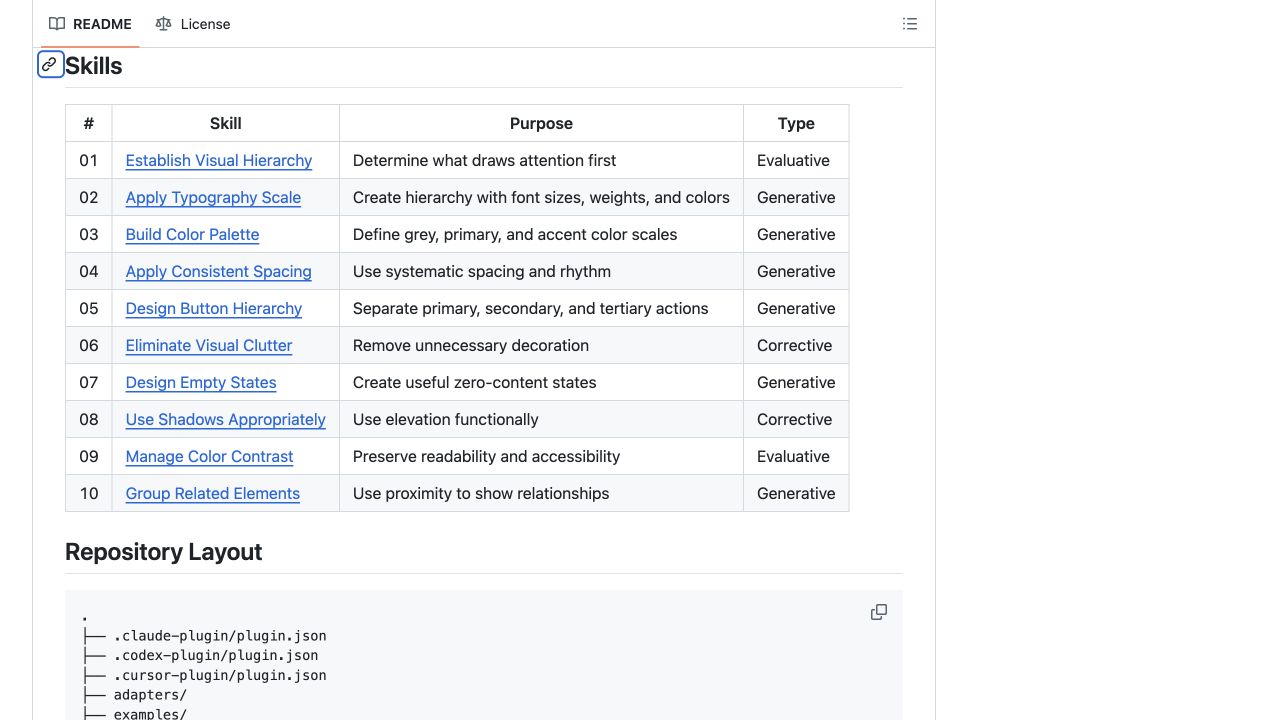Switch to the License tab
The height and width of the screenshot is (720, 1280).
pos(193,24)
